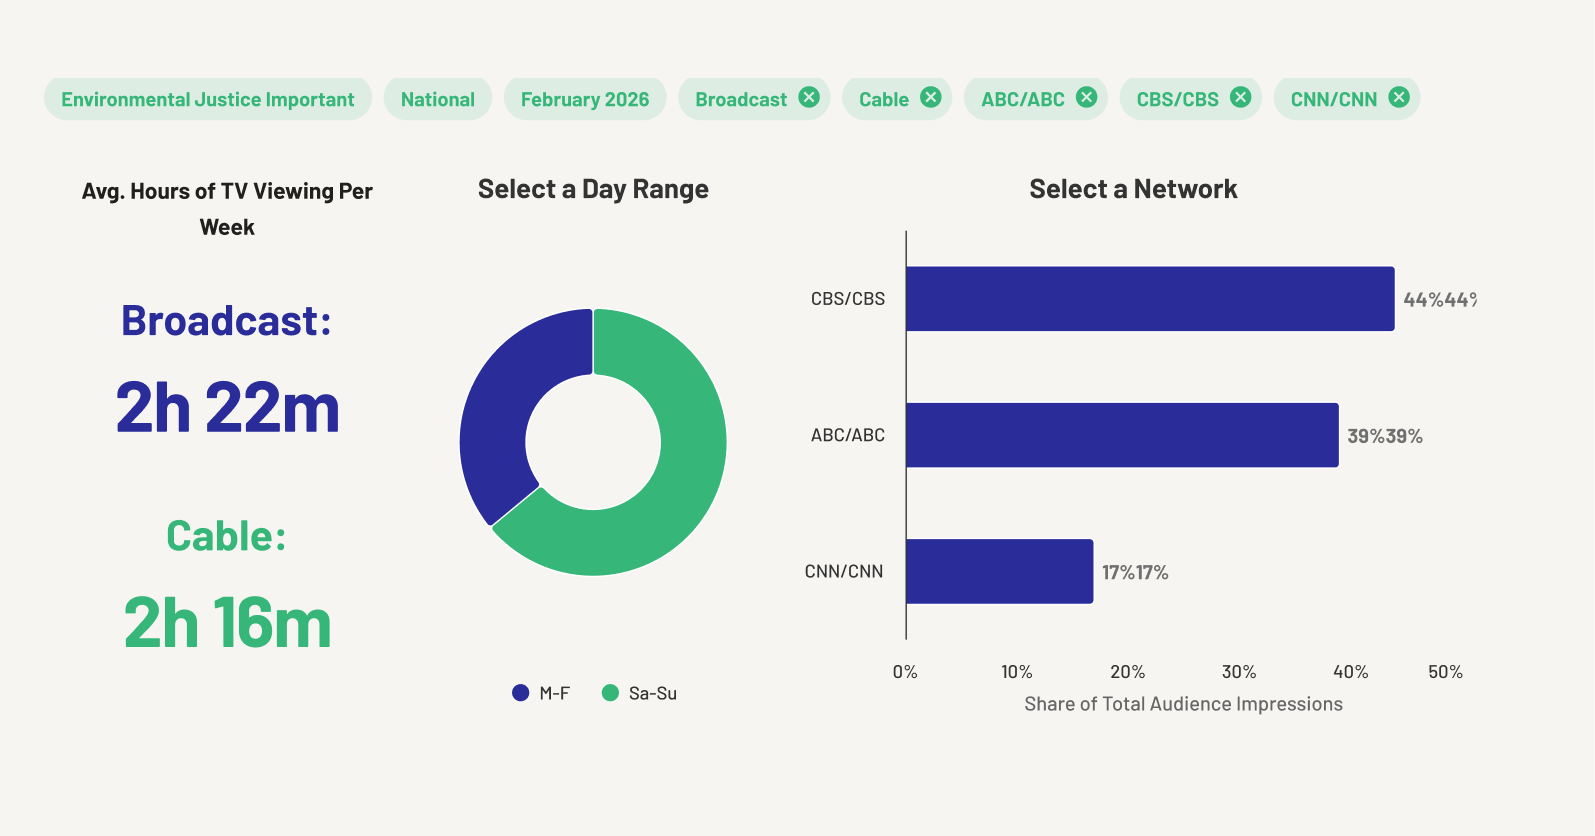Click the National filter chip
This screenshot has height=836, width=1595.
pos(438,99)
